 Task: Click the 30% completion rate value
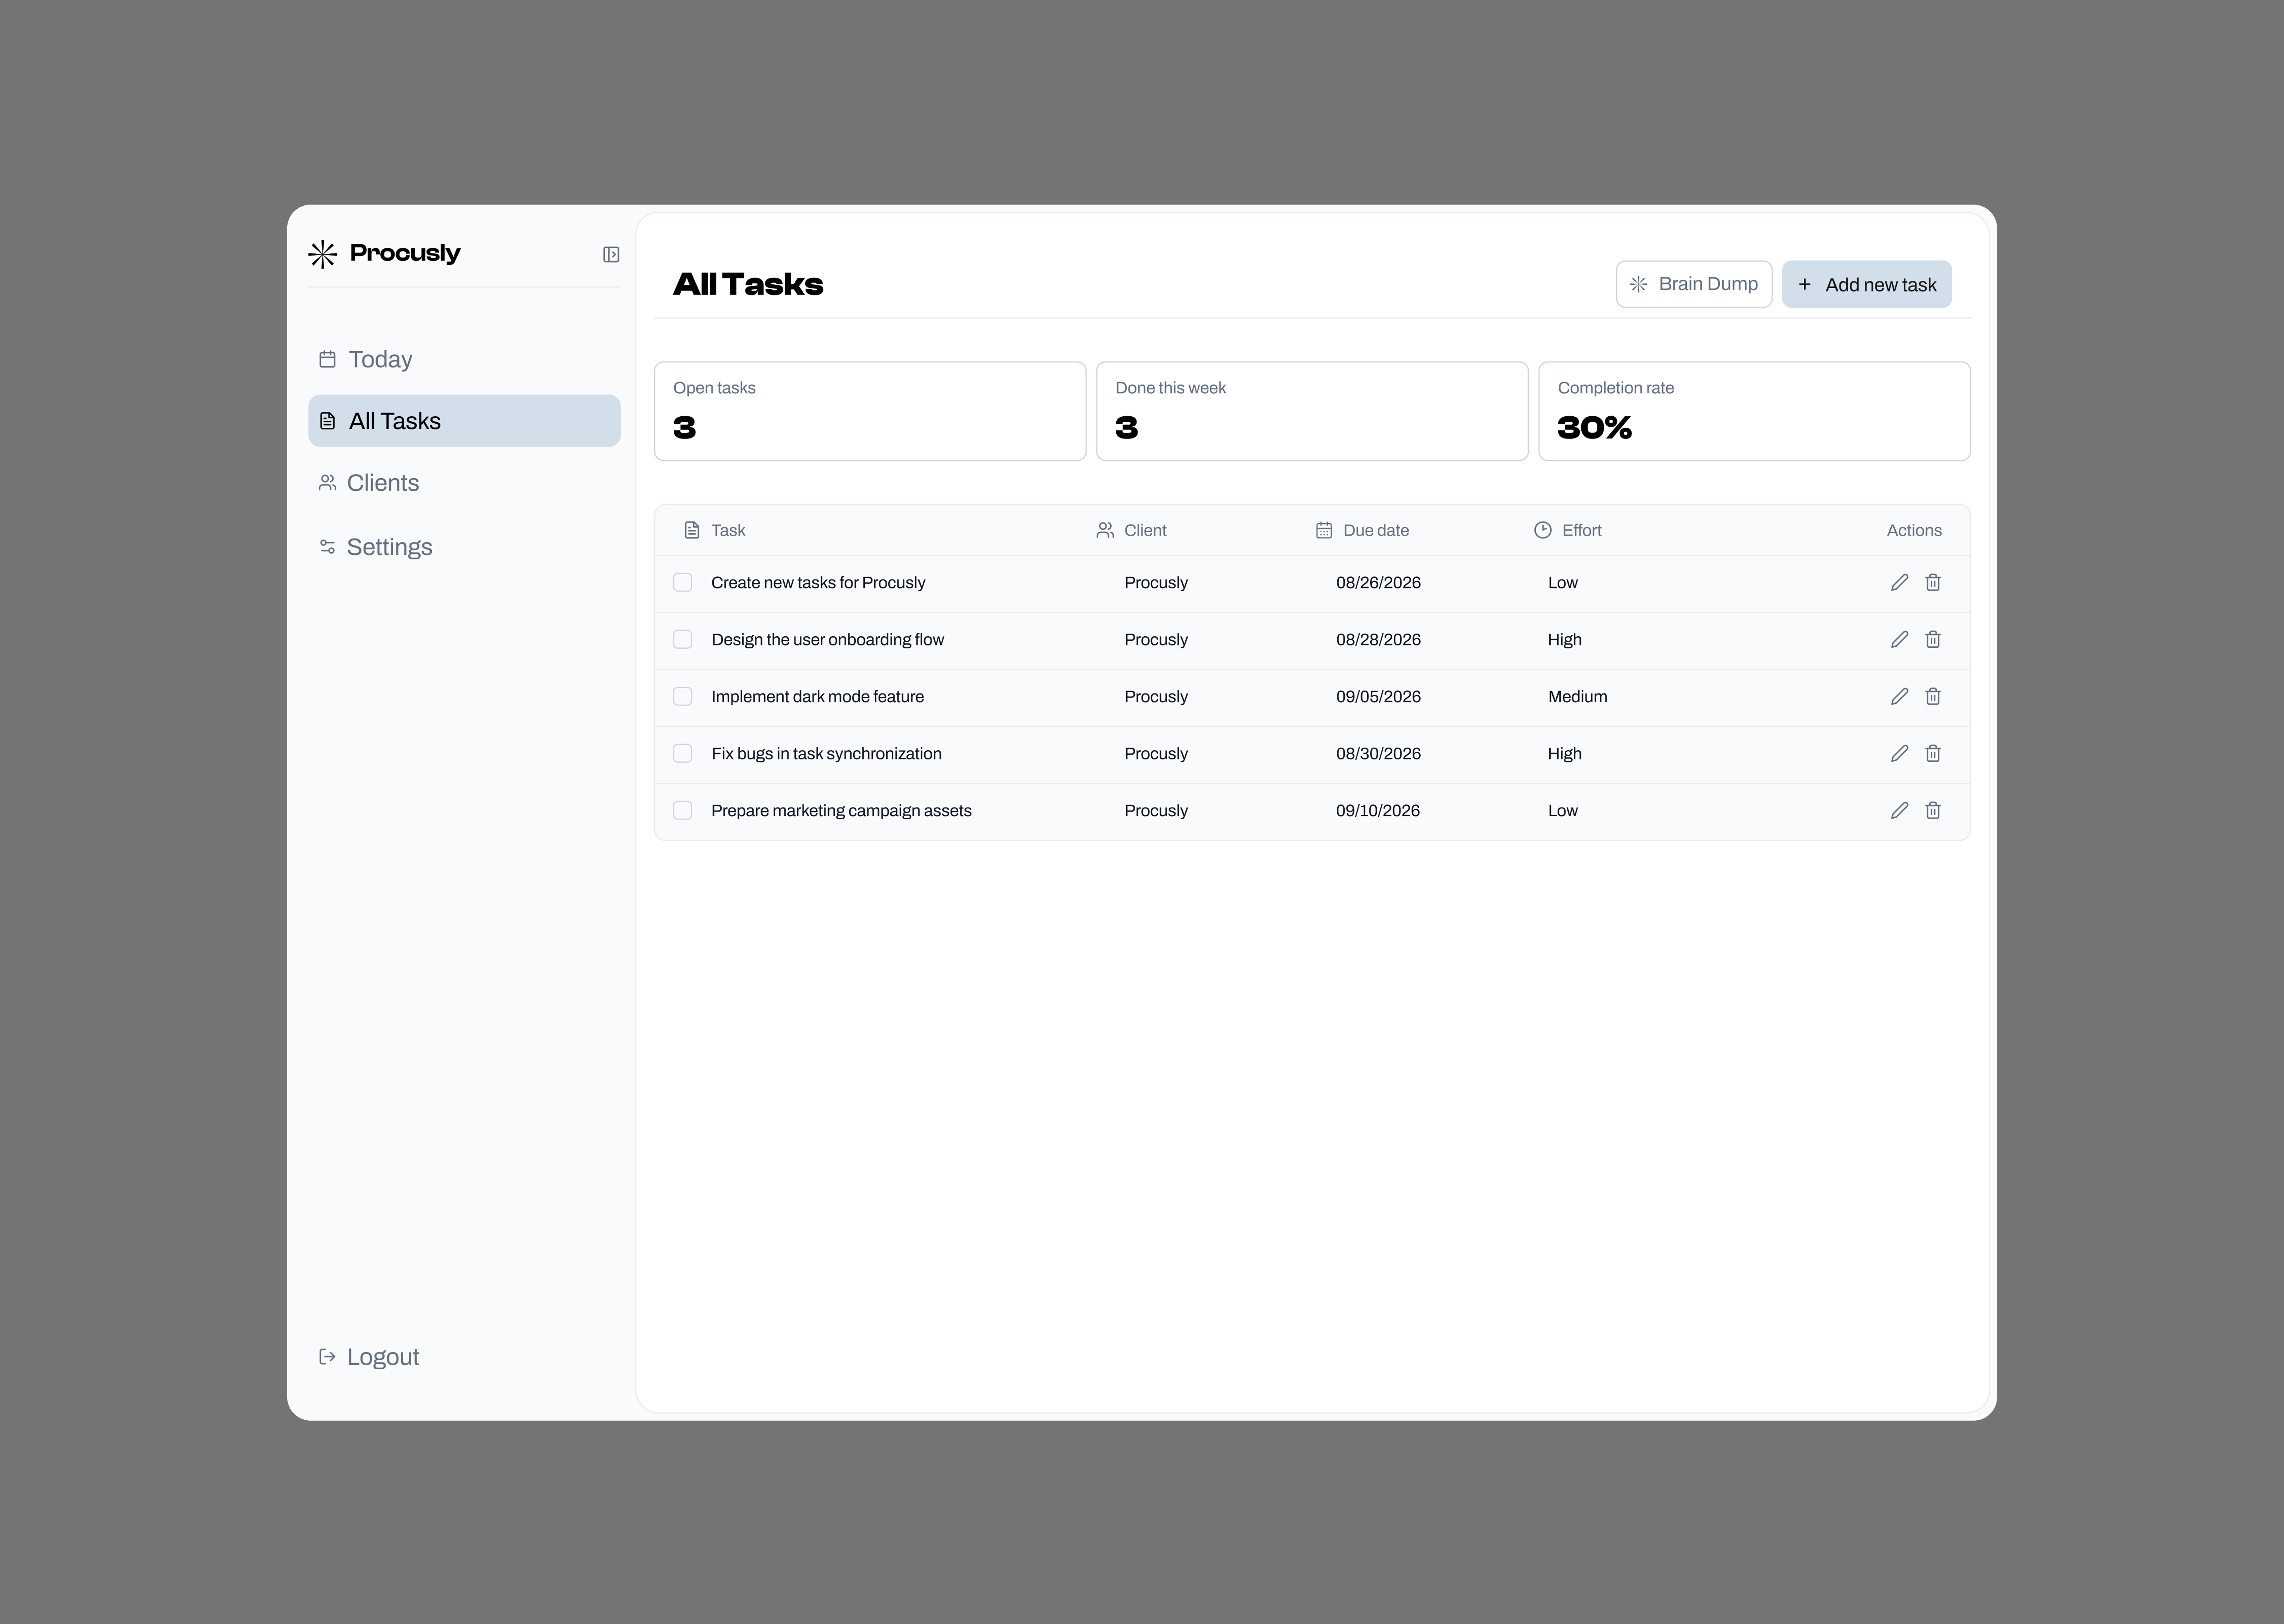[1594, 428]
